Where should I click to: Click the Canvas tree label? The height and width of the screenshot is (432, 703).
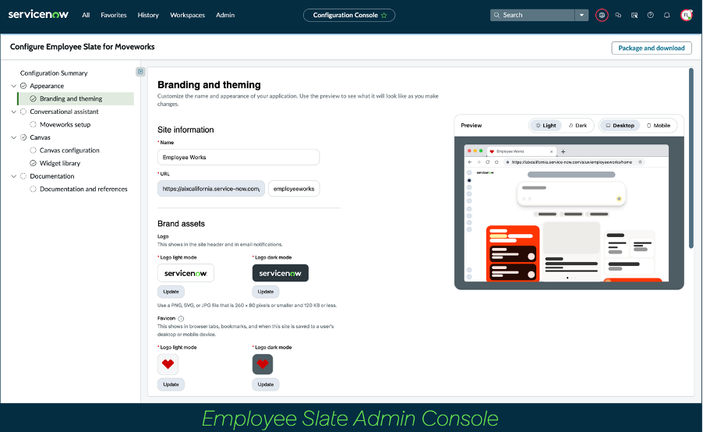pyautogui.click(x=40, y=138)
